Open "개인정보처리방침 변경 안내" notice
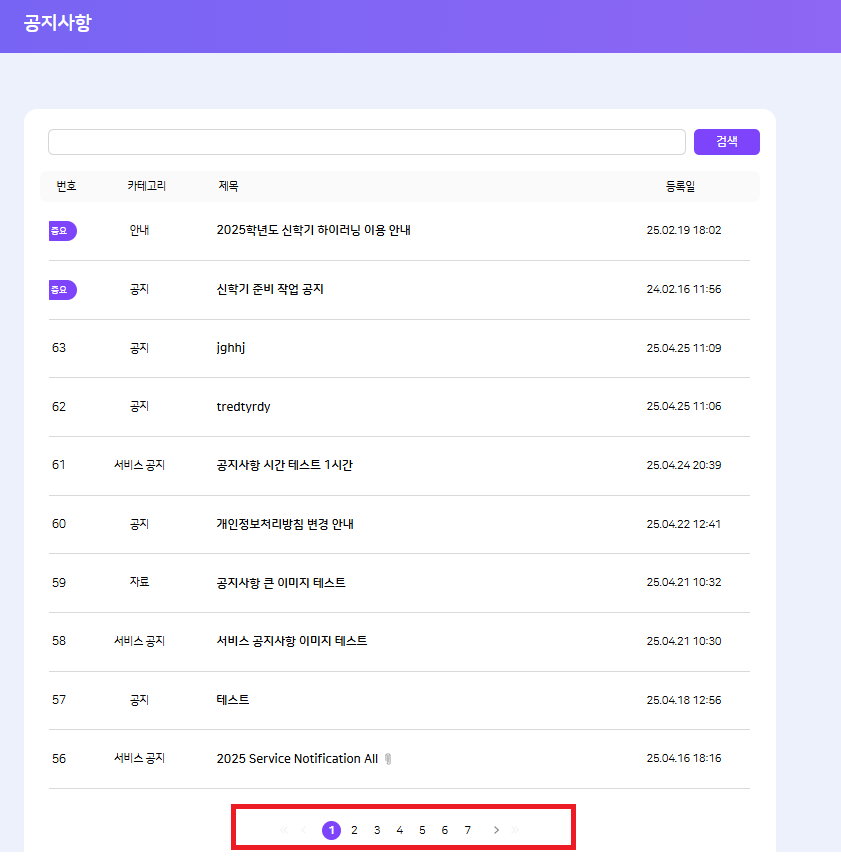The height and width of the screenshot is (860, 841). 285,524
